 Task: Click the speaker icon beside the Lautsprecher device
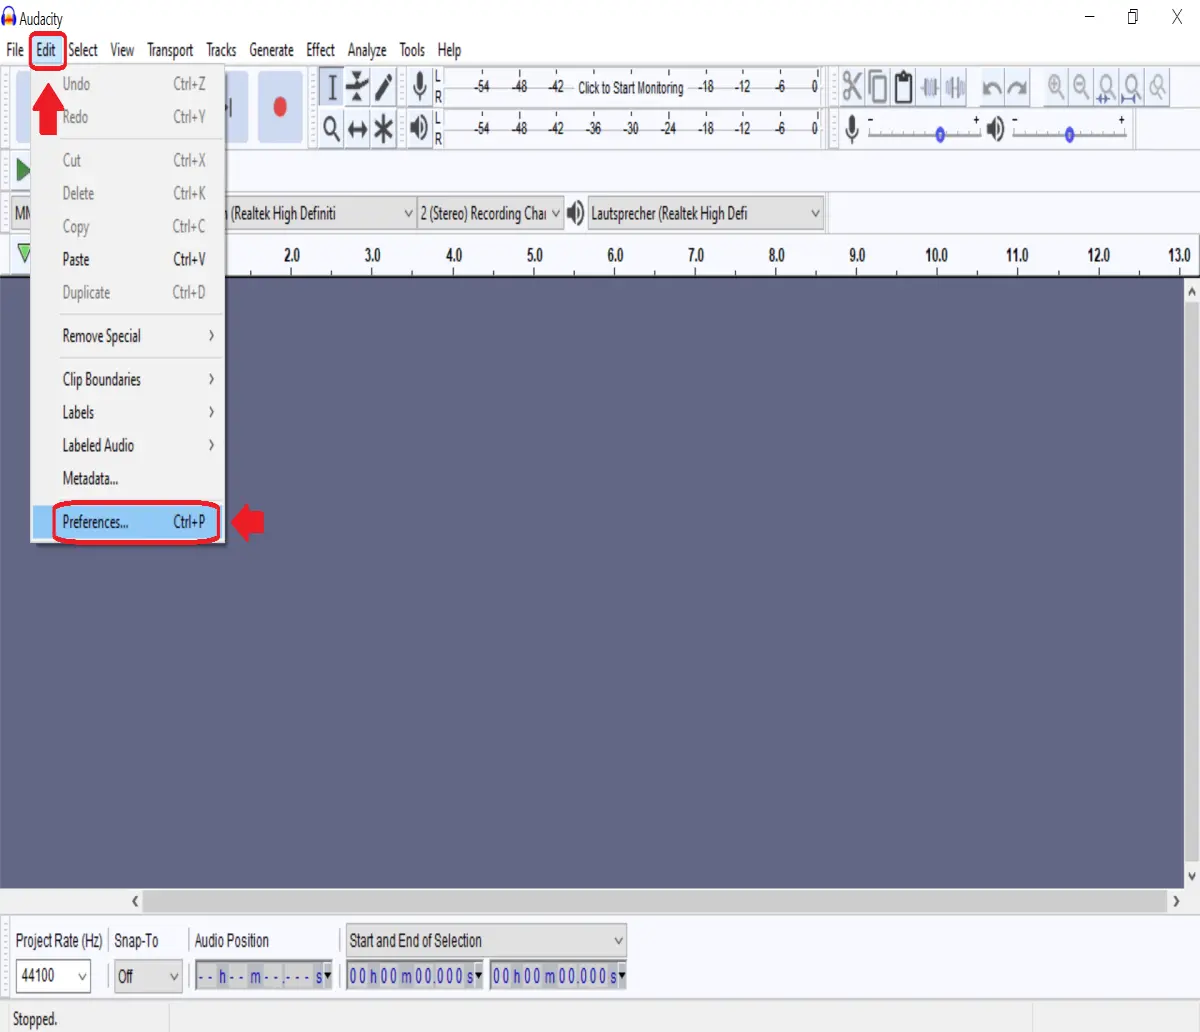click(576, 213)
